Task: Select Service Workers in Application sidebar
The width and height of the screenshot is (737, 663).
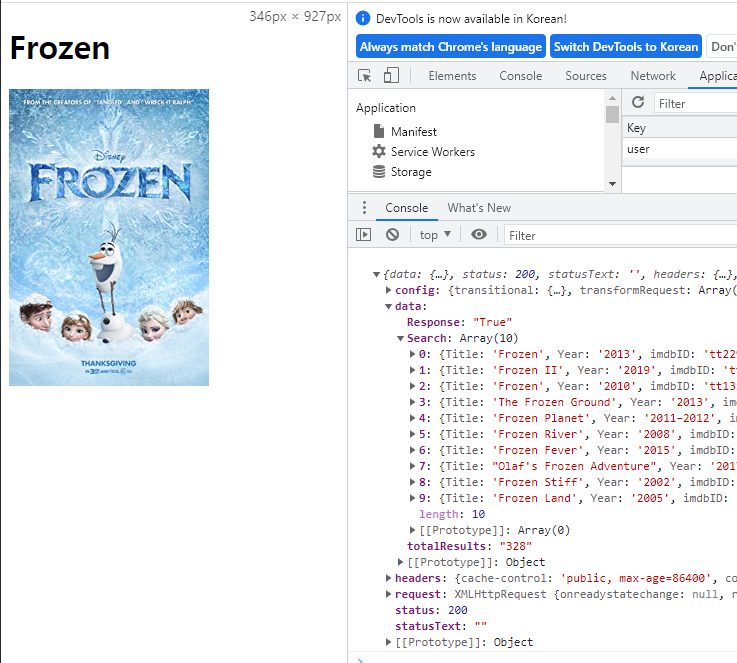Action: tap(433, 152)
